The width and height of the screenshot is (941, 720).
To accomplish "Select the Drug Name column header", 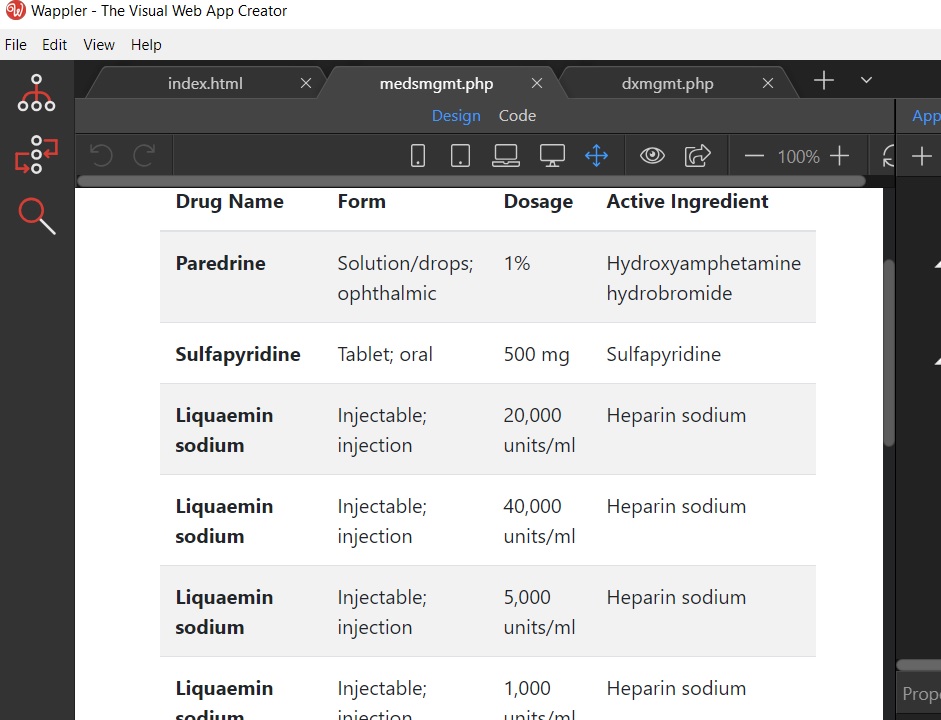I will [x=229, y=202].
